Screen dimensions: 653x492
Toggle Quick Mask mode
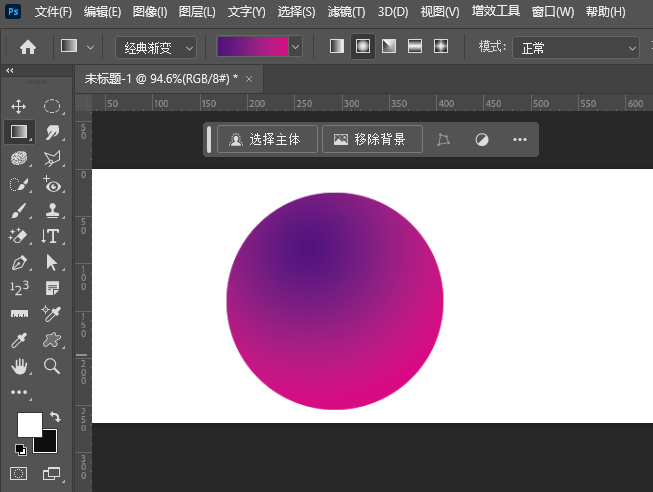click(18, 474)
